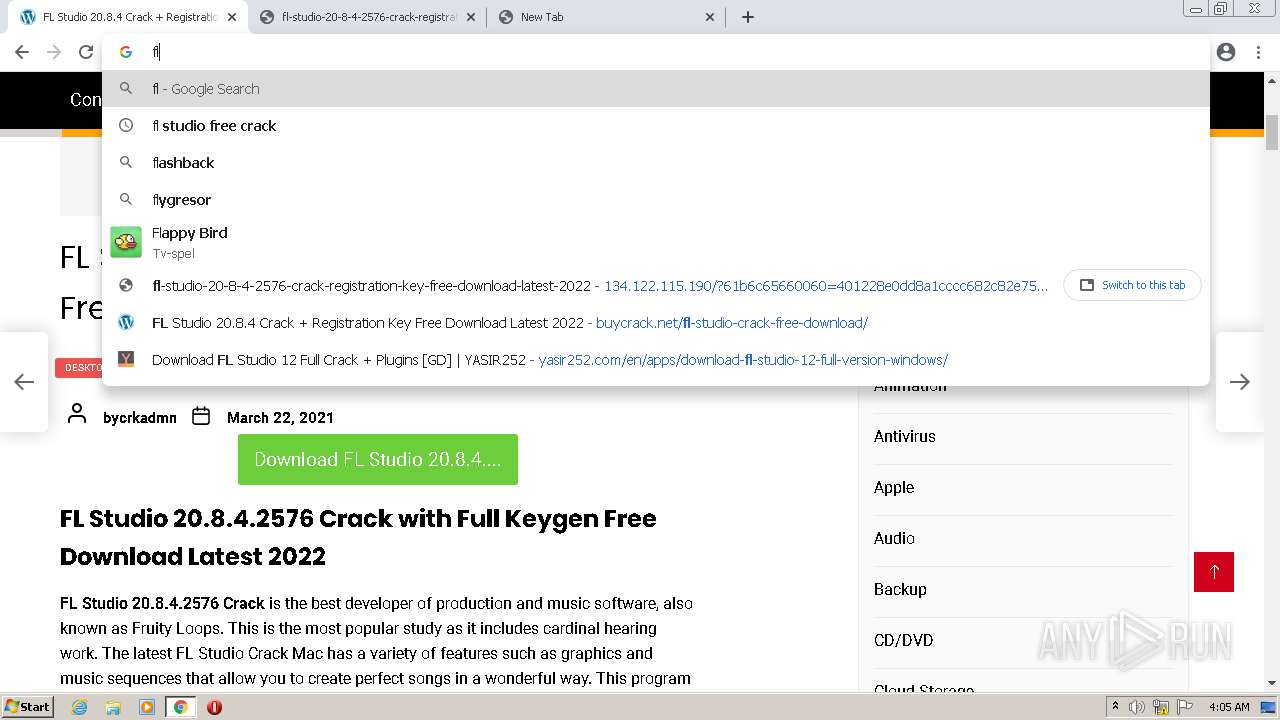Click the WordPress icon beside buycrack.net suggestion

(x=126, y=322)
